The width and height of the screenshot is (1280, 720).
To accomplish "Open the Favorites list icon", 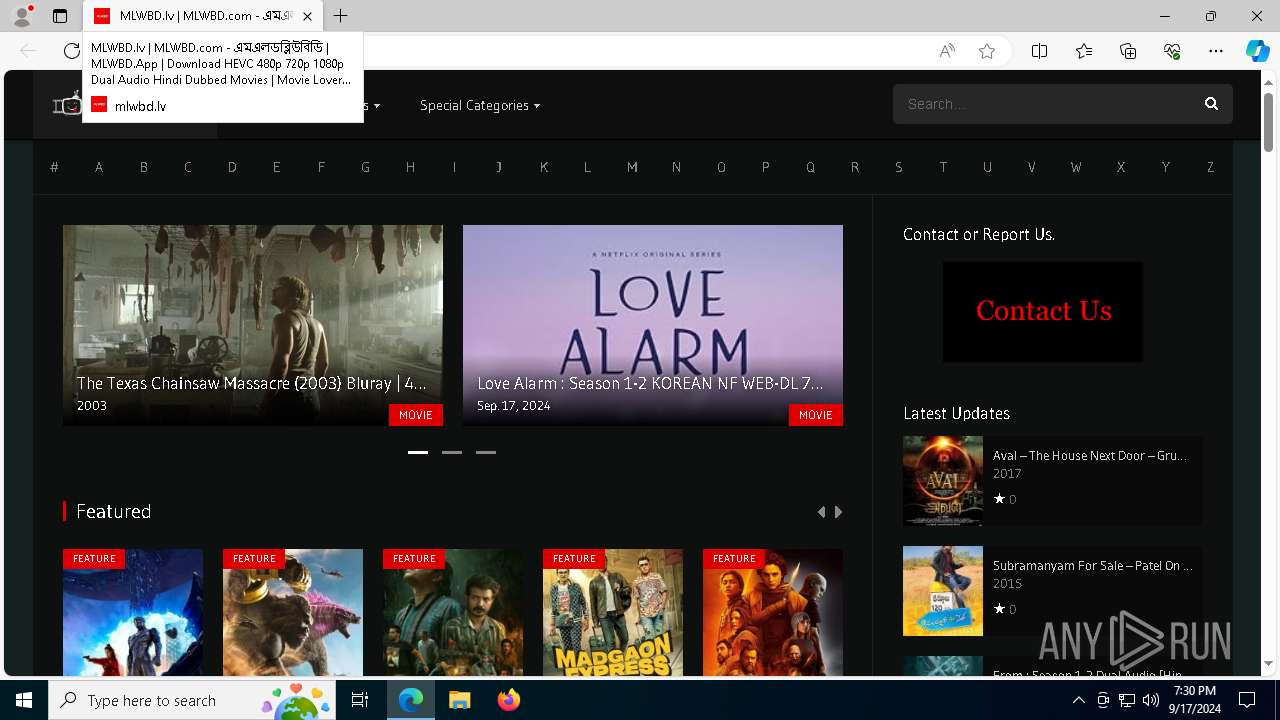I will tap(1084, 51).
